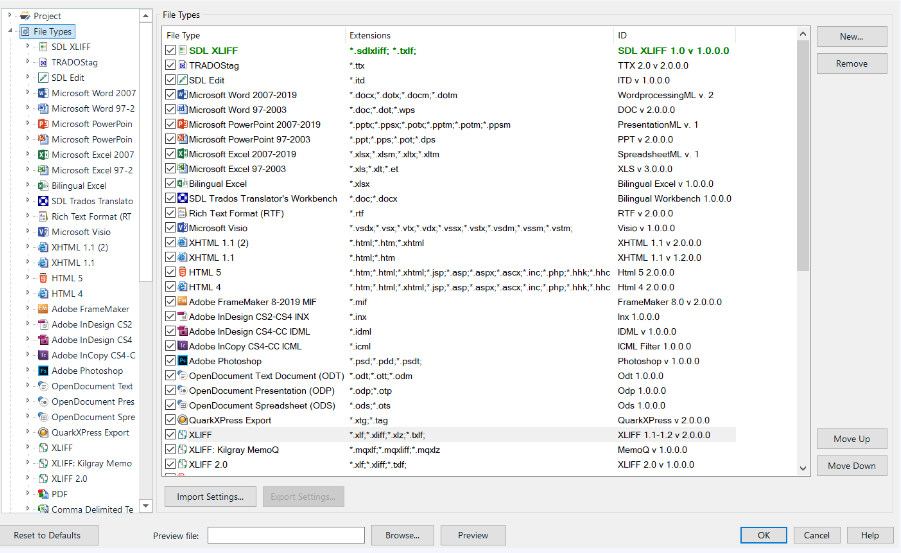Expand the HTML 5 tree node
The width and height of the screenshot is (901, 553).
click(x=28, y=278)
